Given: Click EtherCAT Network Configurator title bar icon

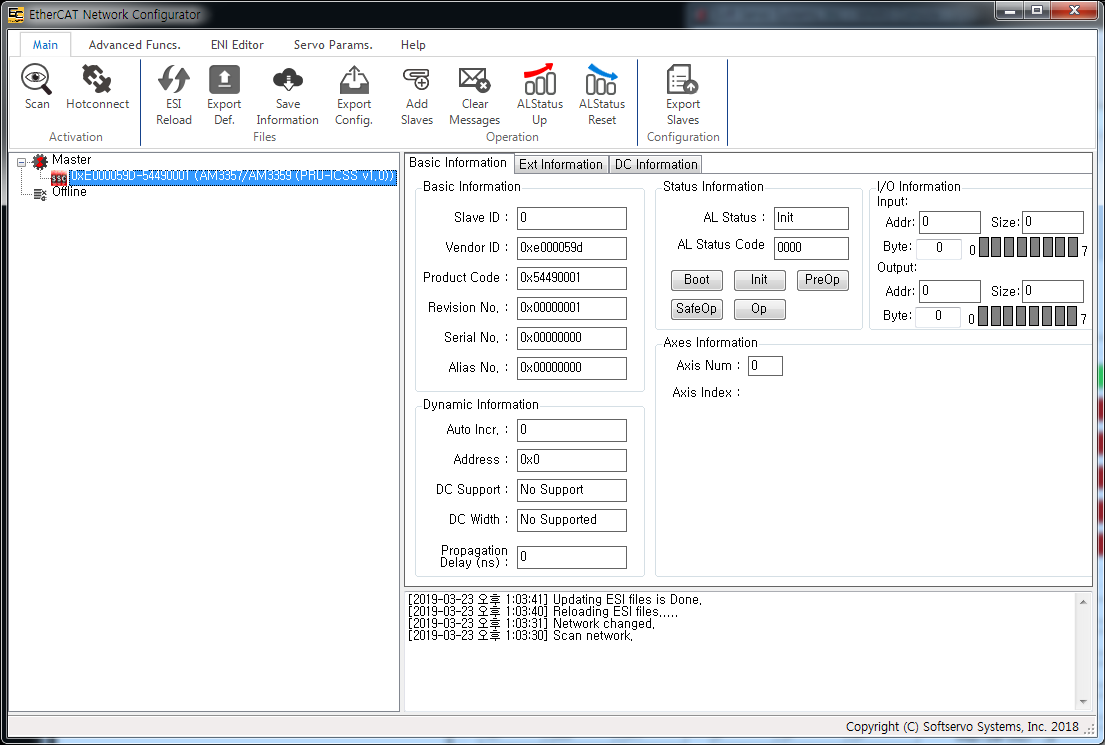Looking at the screenshot, I should click(16, 14).
